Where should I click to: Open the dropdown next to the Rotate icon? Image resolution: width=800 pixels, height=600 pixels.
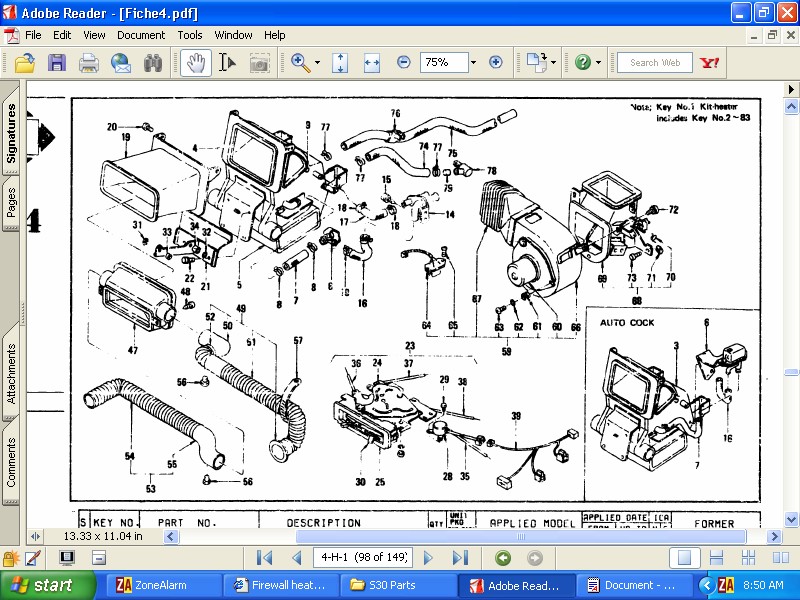554,63
